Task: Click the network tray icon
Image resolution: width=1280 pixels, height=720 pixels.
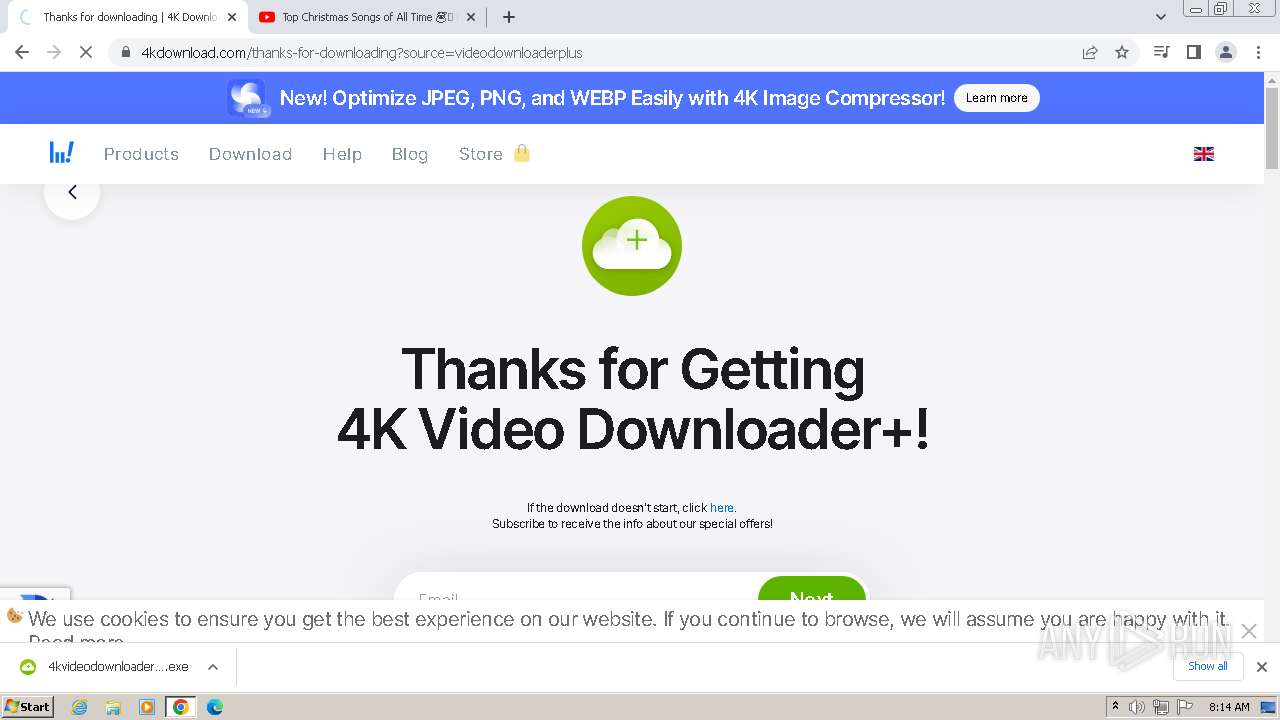Action: 1161,707
